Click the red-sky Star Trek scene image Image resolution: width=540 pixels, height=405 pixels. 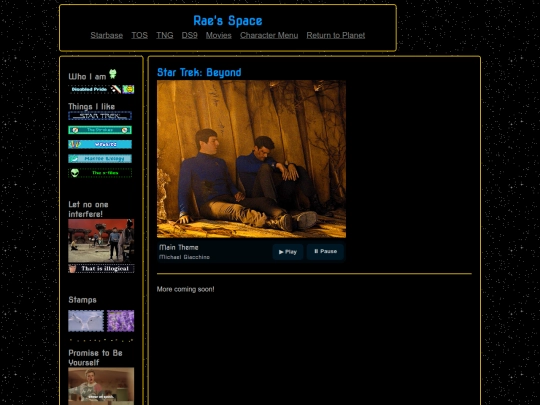[101, 241]
